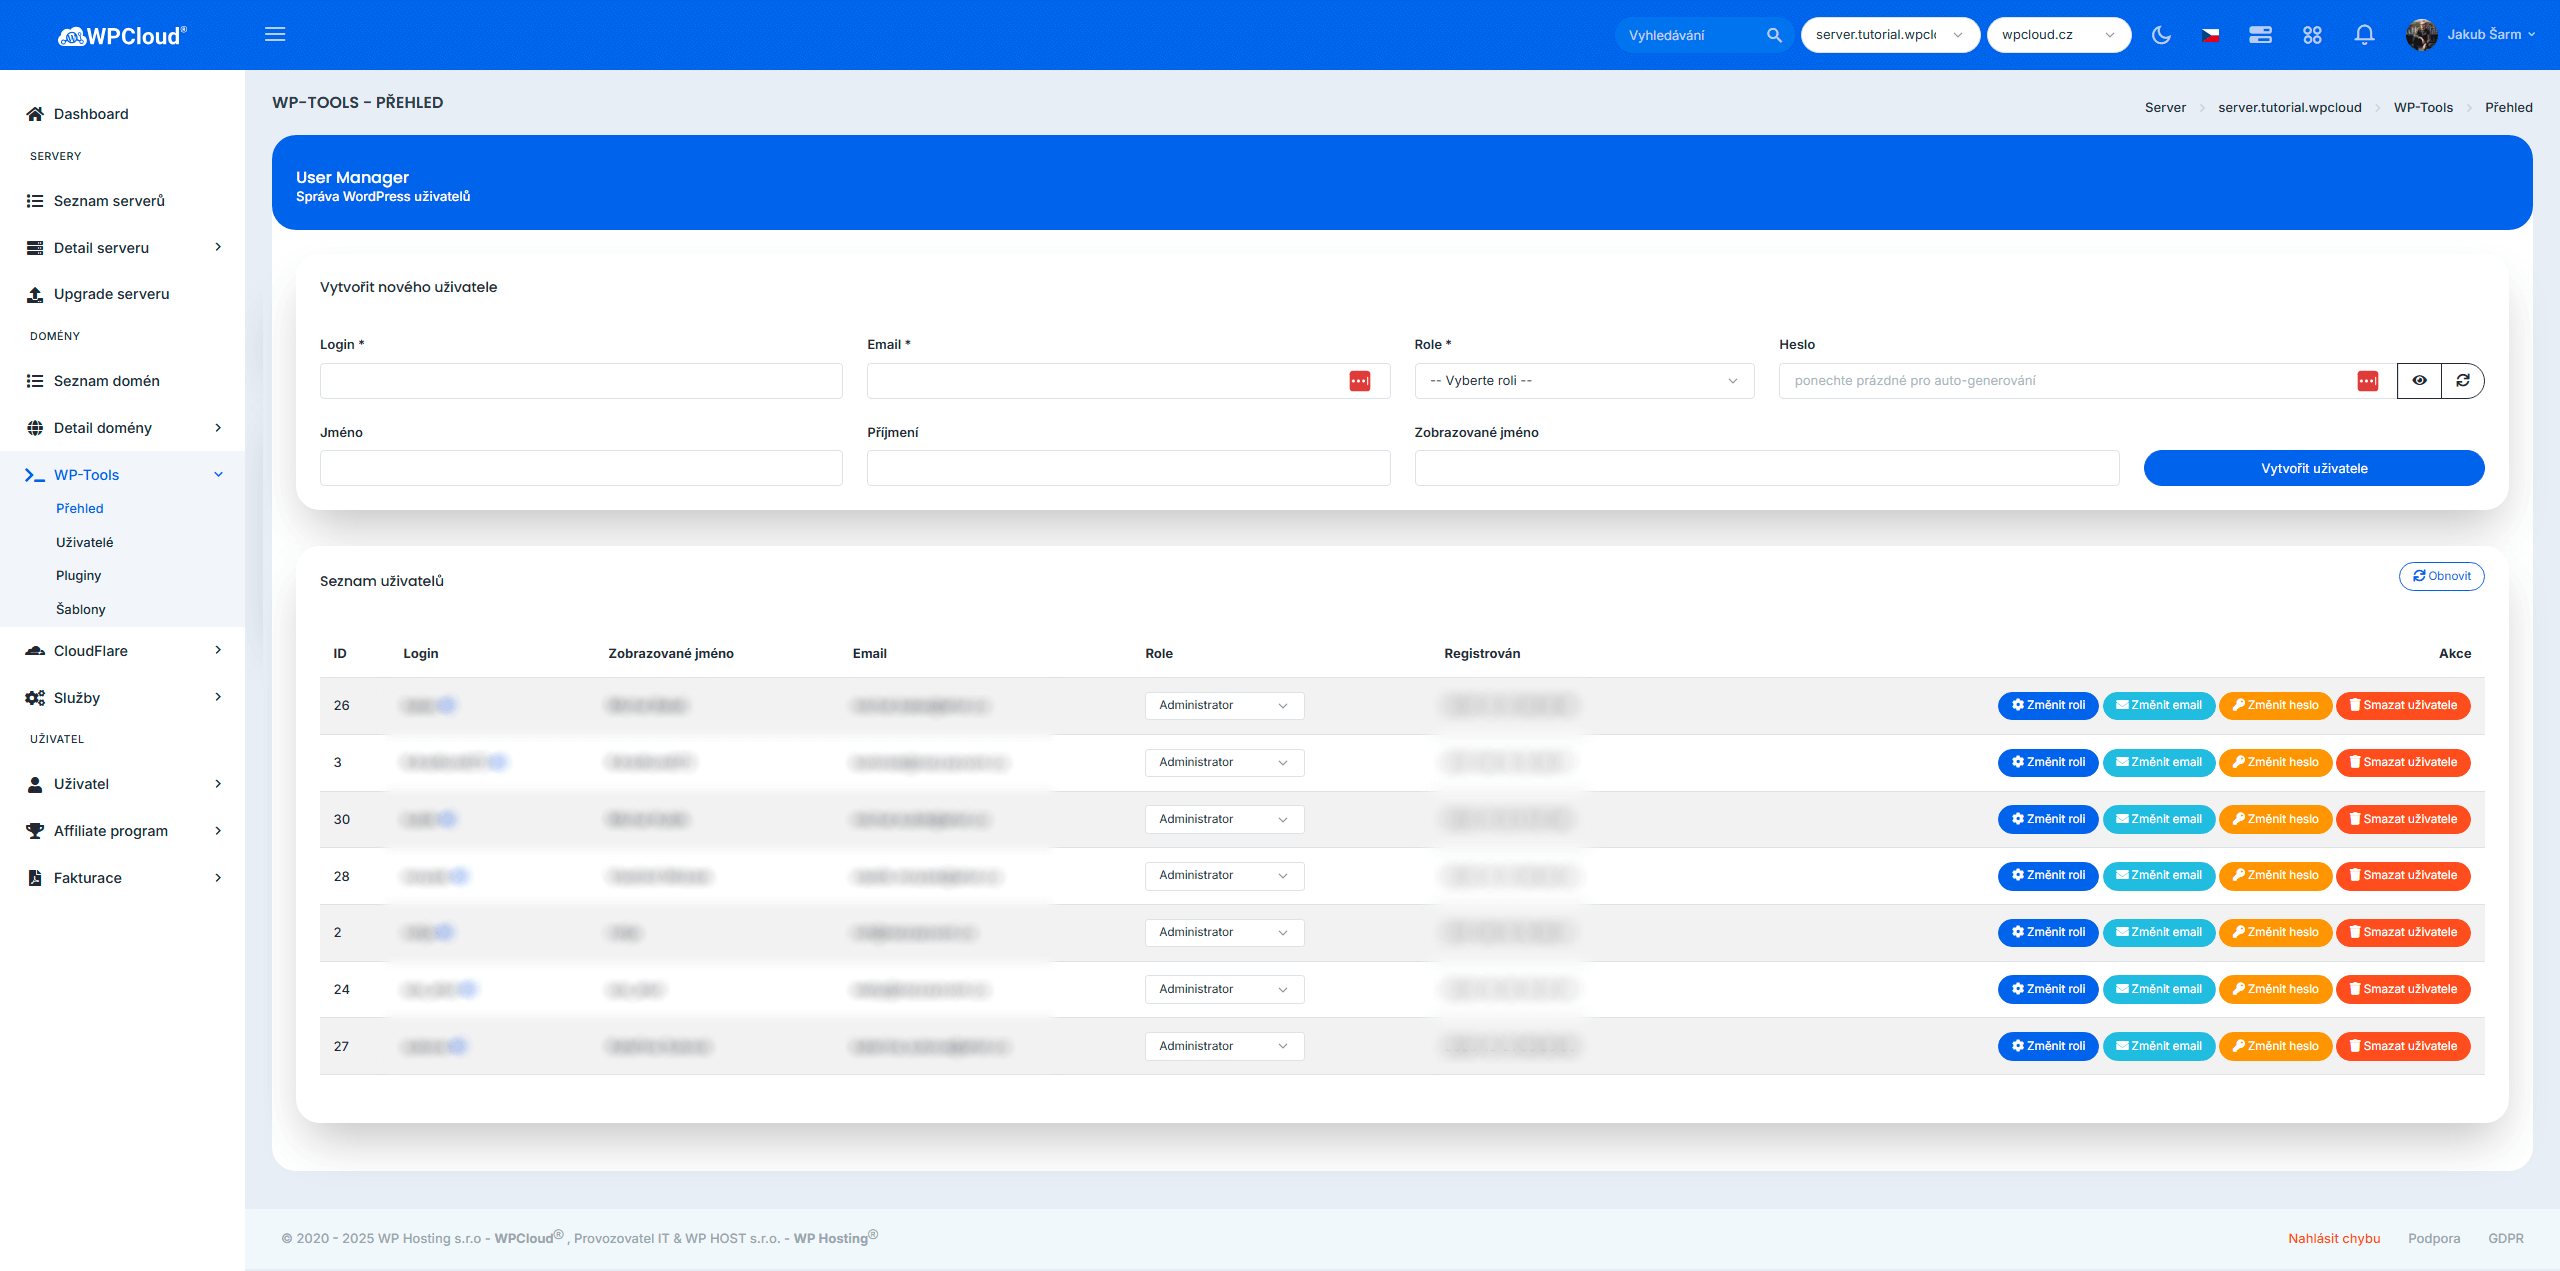
Task: Toggle dark mode moon icon
Action: pyautogui.click(x=2161, y=35)
